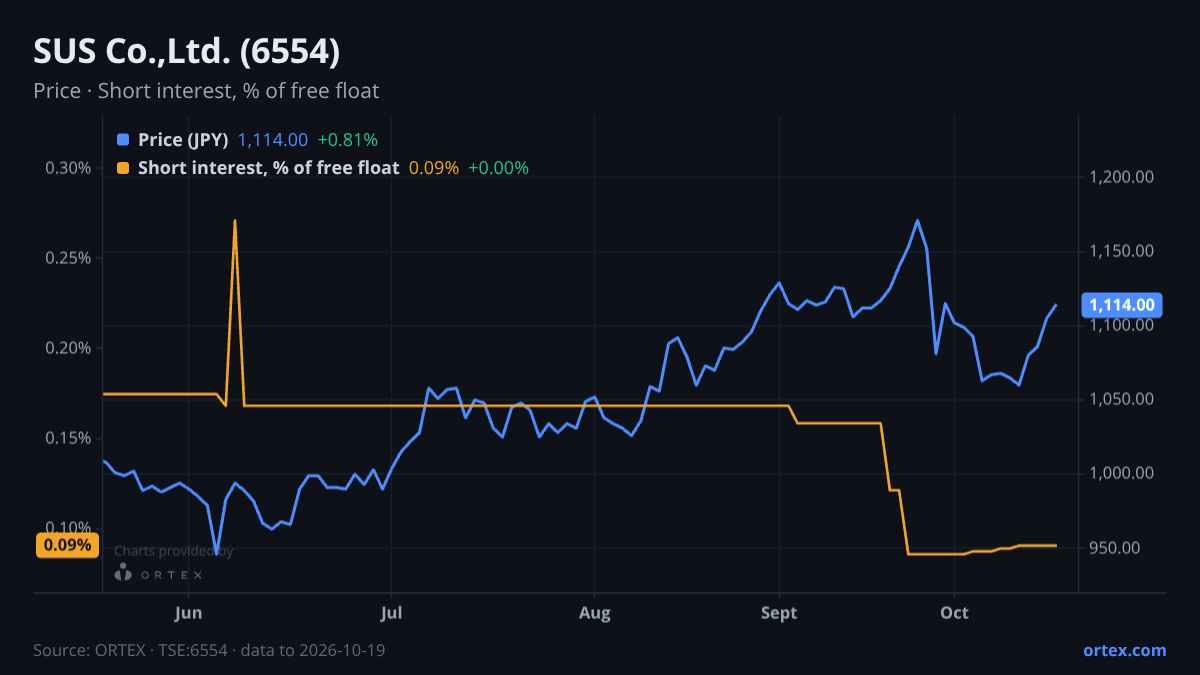Click the Oct x-axis label
Image resolution: width=1200 pixels, height=675 pixels.
(954, 613)
